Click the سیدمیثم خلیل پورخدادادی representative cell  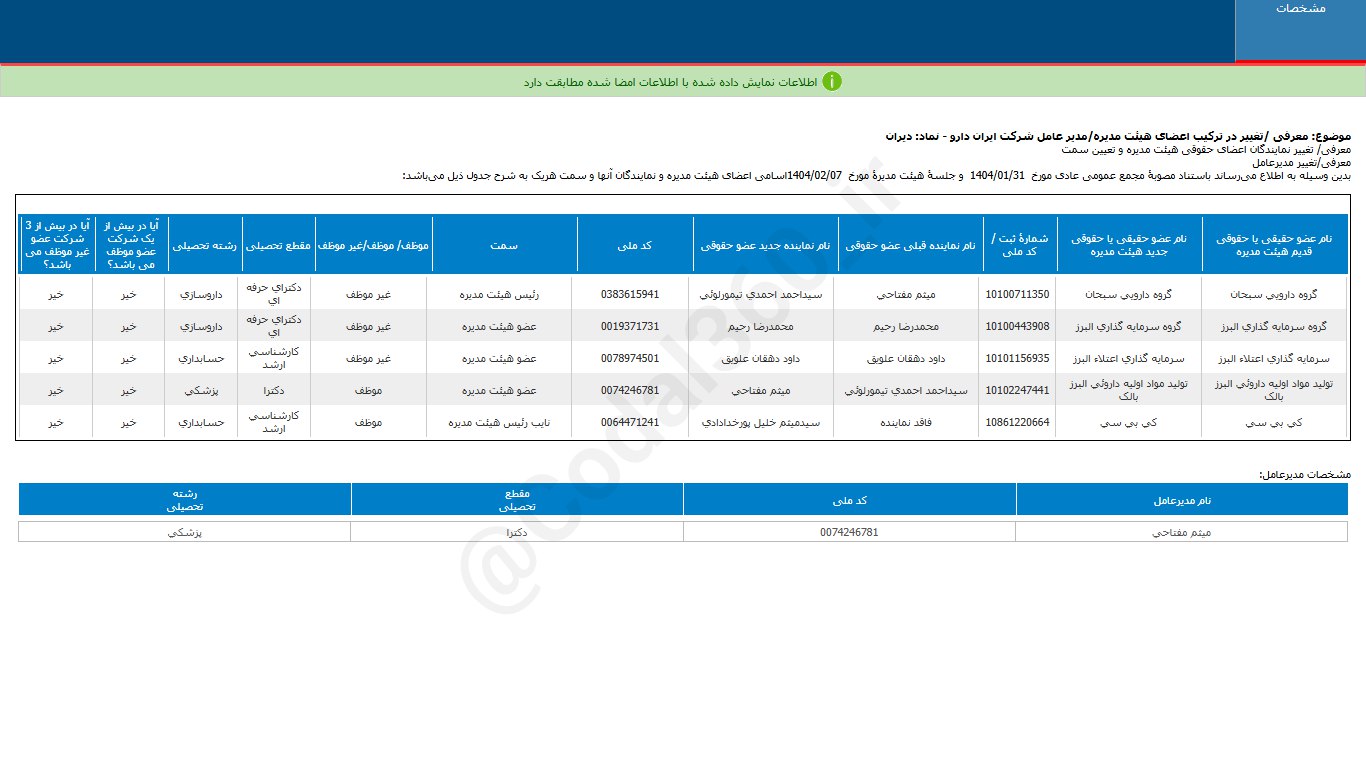click(x=761, y=422)
